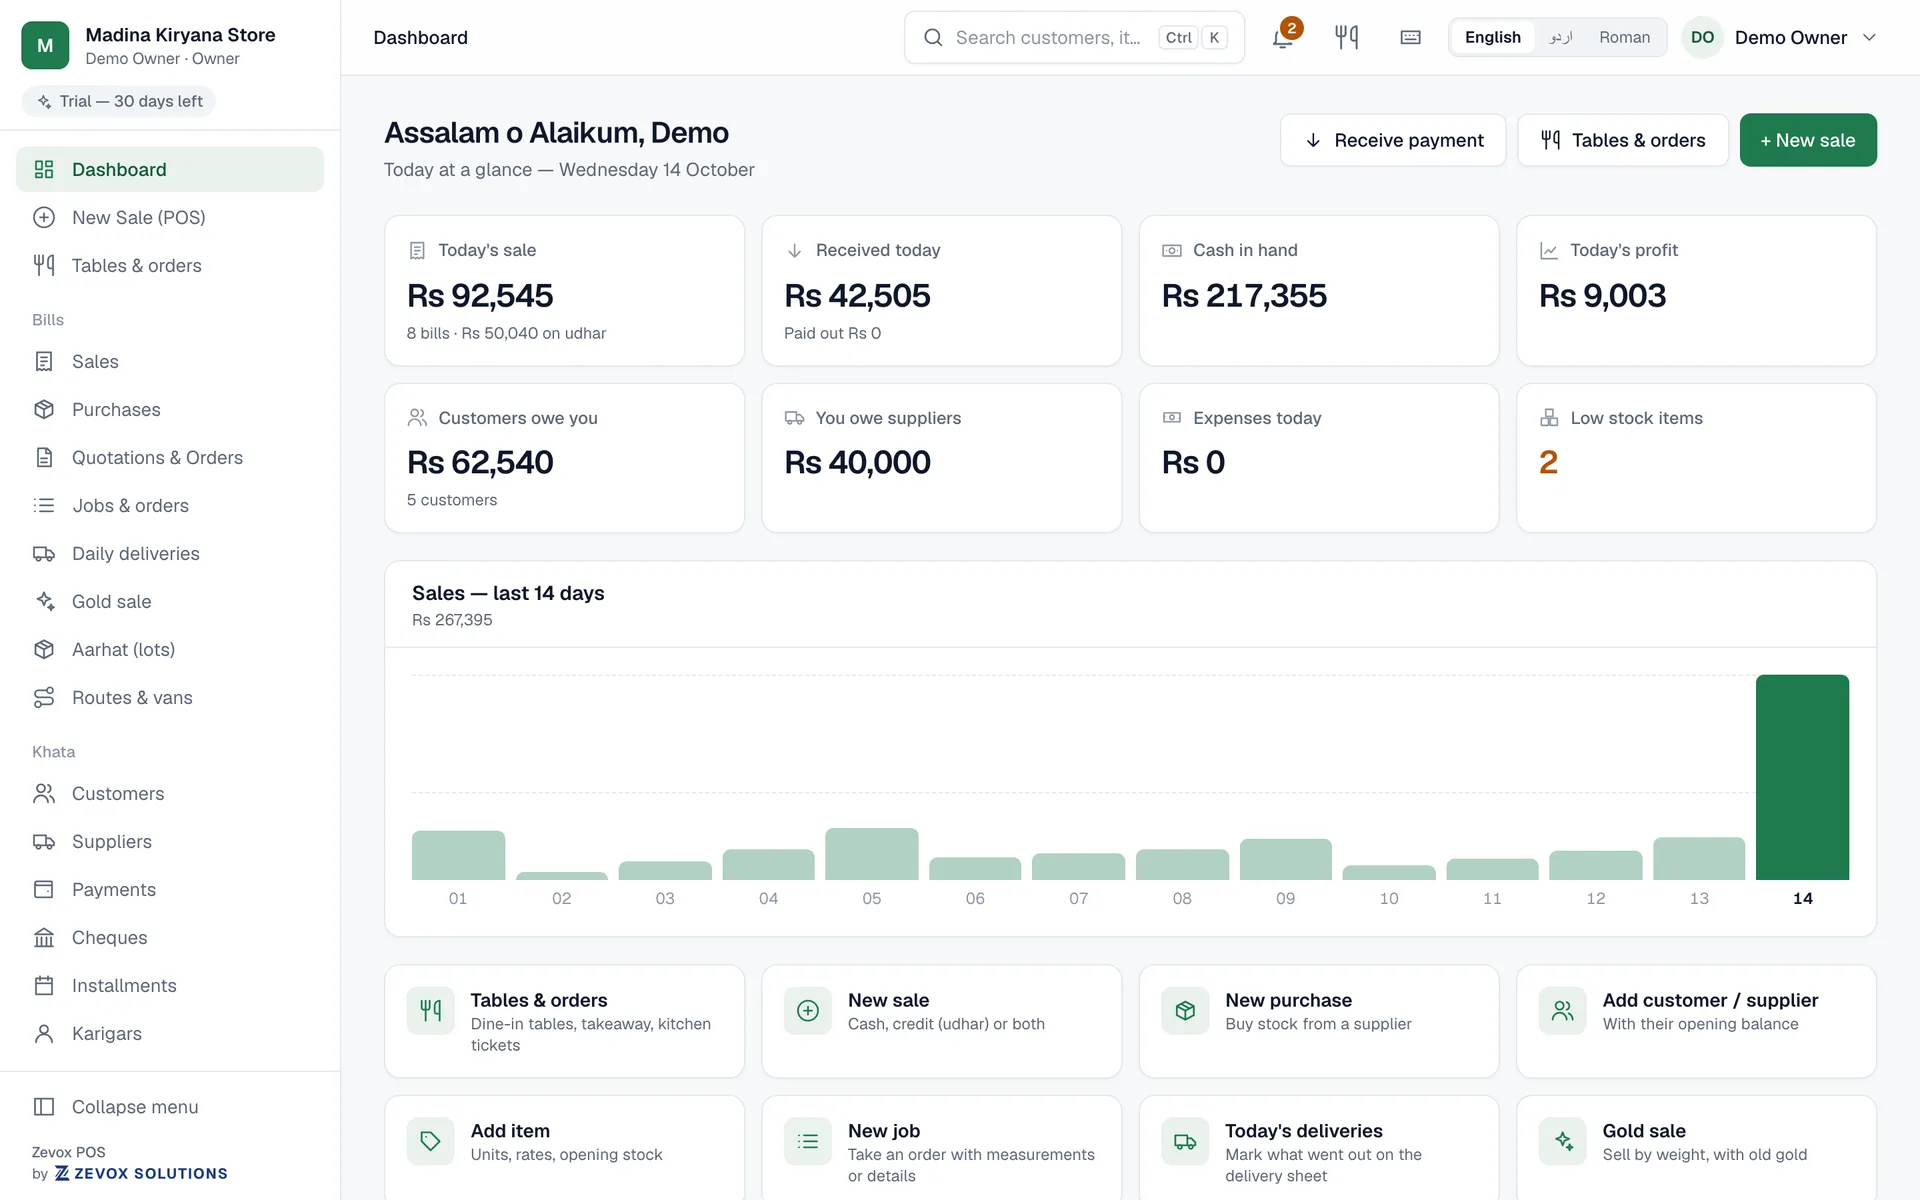
Task: Open the Low stock items card
Action: click(x=1696, y=458)
